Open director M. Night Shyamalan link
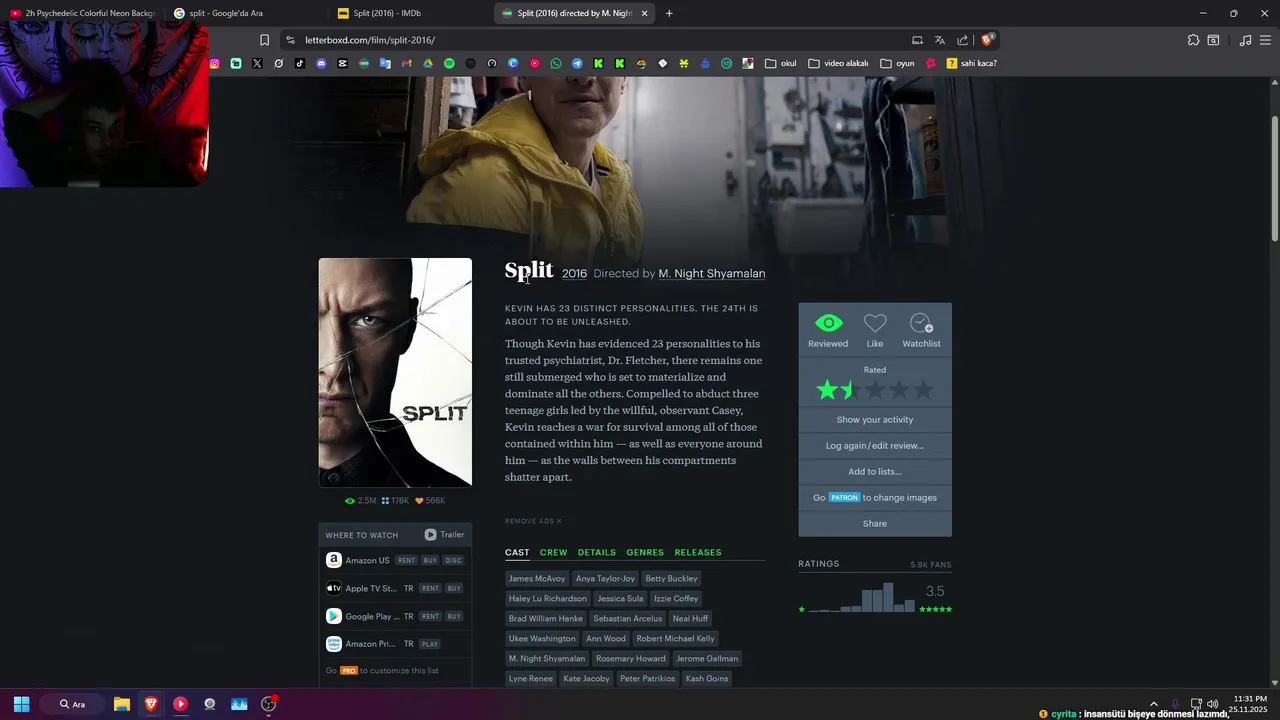Screen dimensions: 1280x720 pyautogui.click(x=711, y=273)
